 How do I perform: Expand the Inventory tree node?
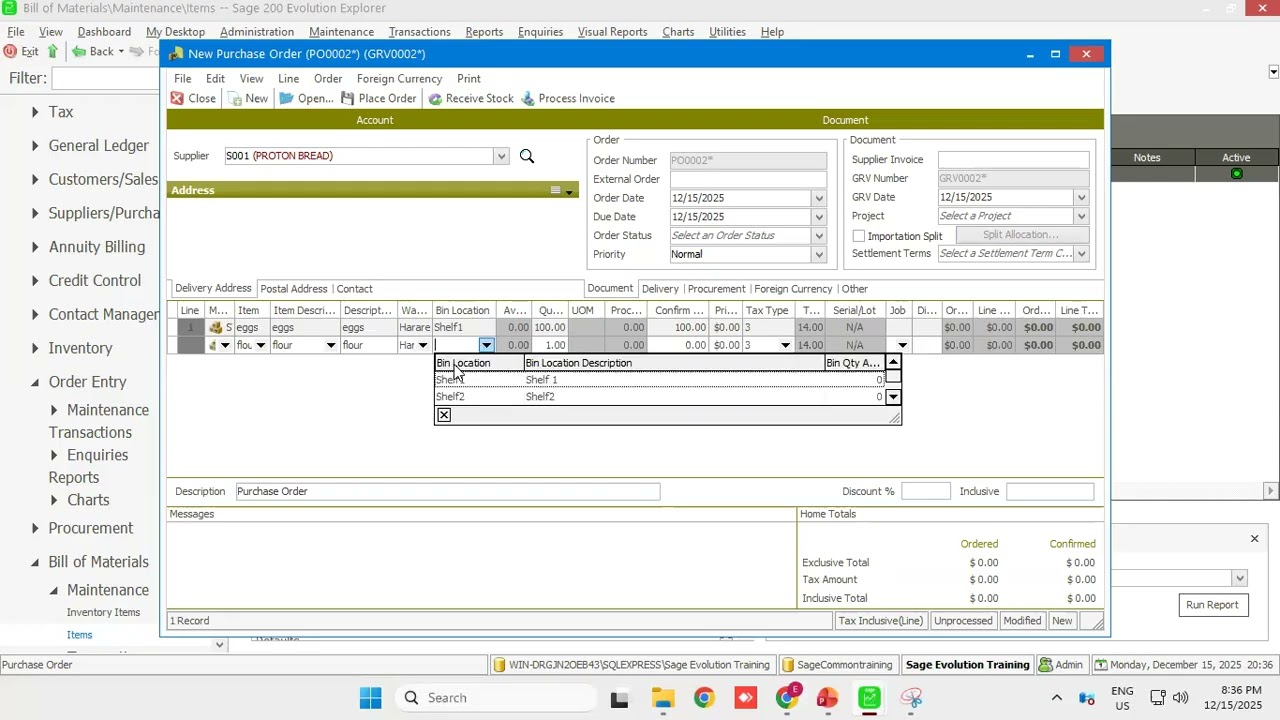34,348
